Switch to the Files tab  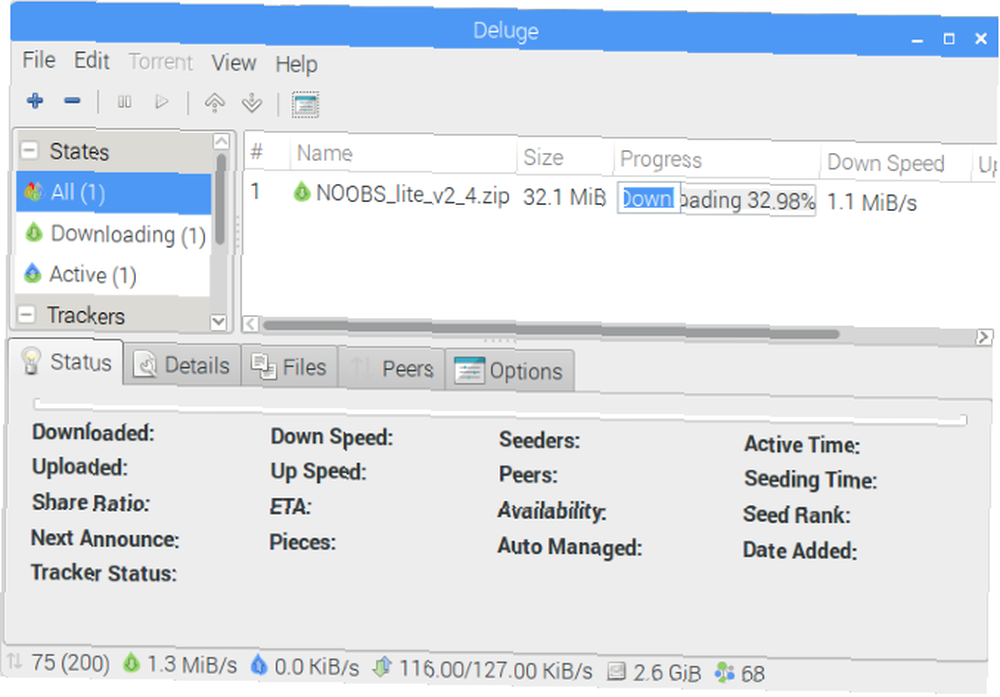coord(289,367)
